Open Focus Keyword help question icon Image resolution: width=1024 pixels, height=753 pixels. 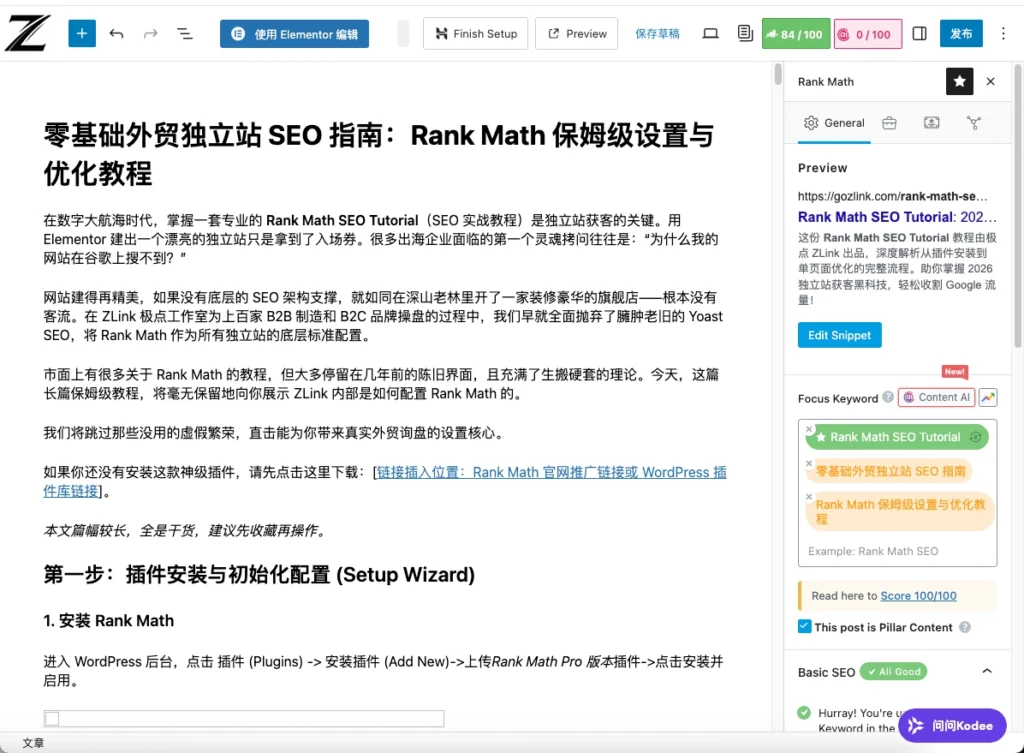click(888, 396)
